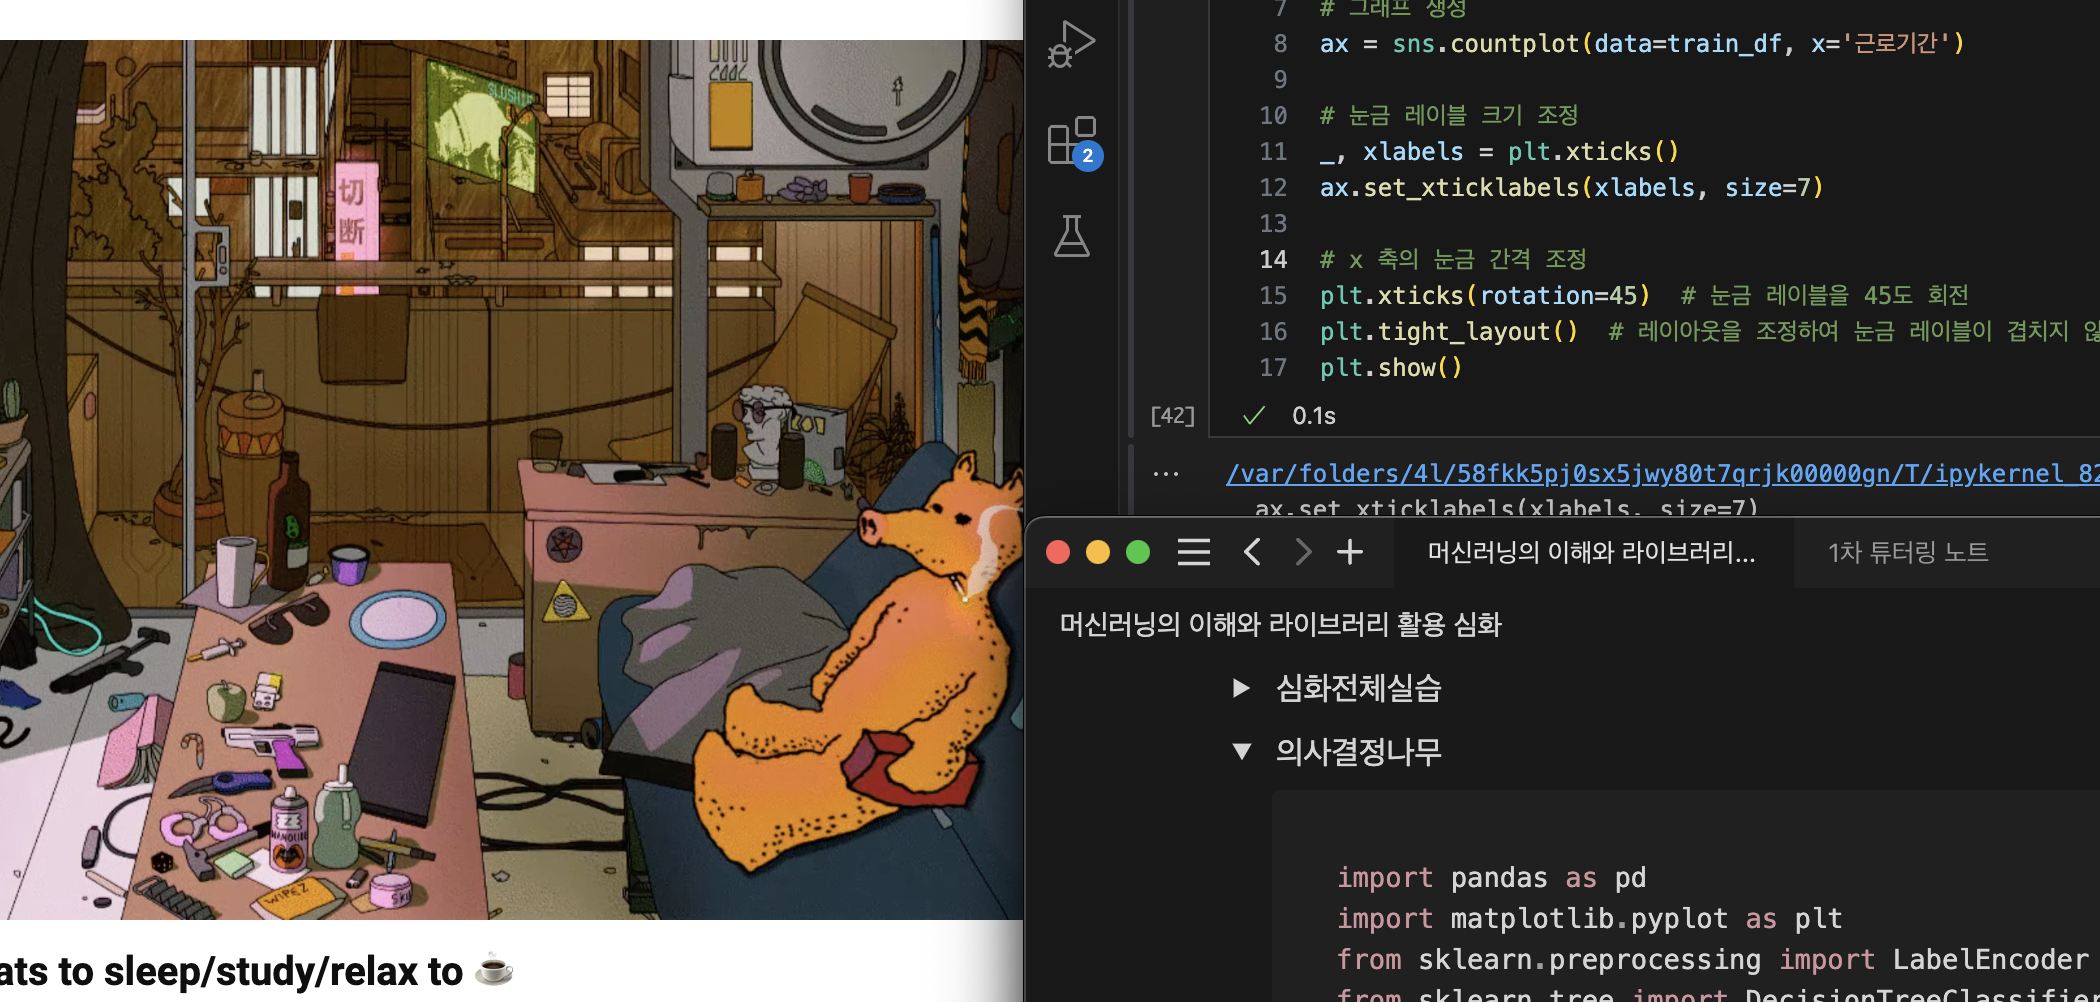Image resolution: width=2100 pixels, height=1002 pixels.
Task: Click line 11 xlabels = plt.xticks() code
Action: click(1499, 152)
